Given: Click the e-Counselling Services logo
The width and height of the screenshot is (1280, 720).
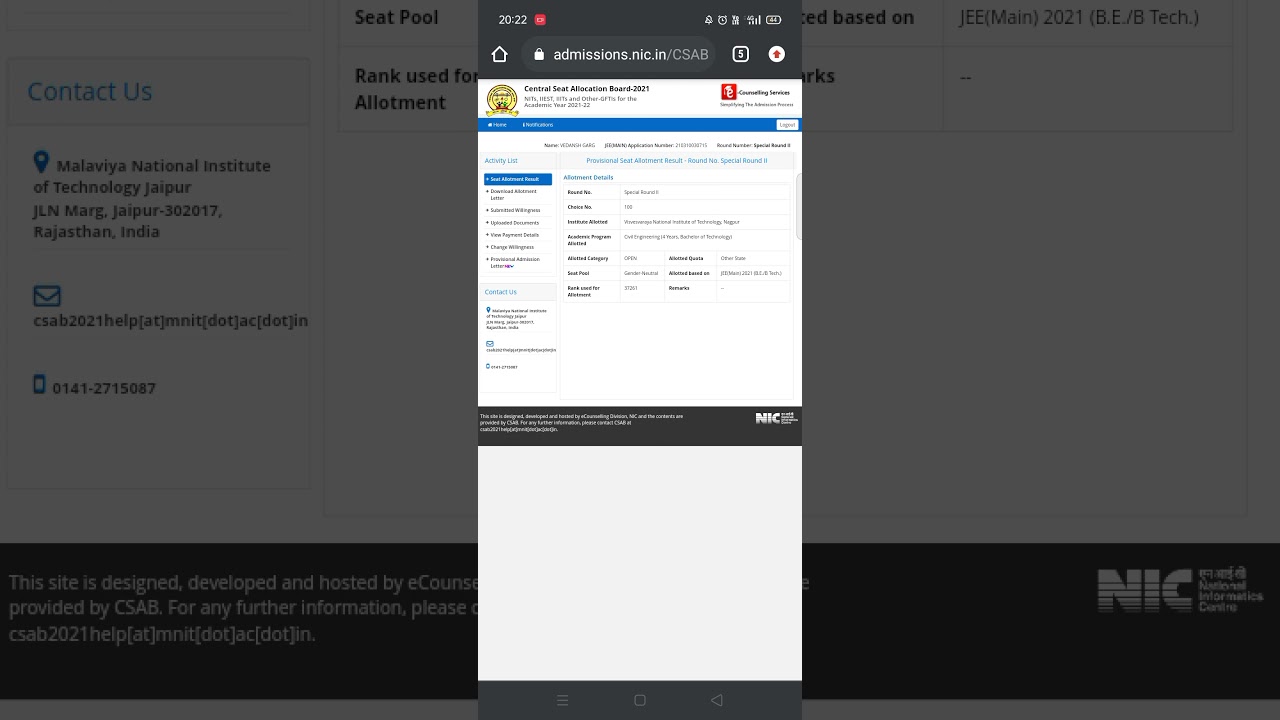Looking at the screenshot, I should (x=757, y=96).
